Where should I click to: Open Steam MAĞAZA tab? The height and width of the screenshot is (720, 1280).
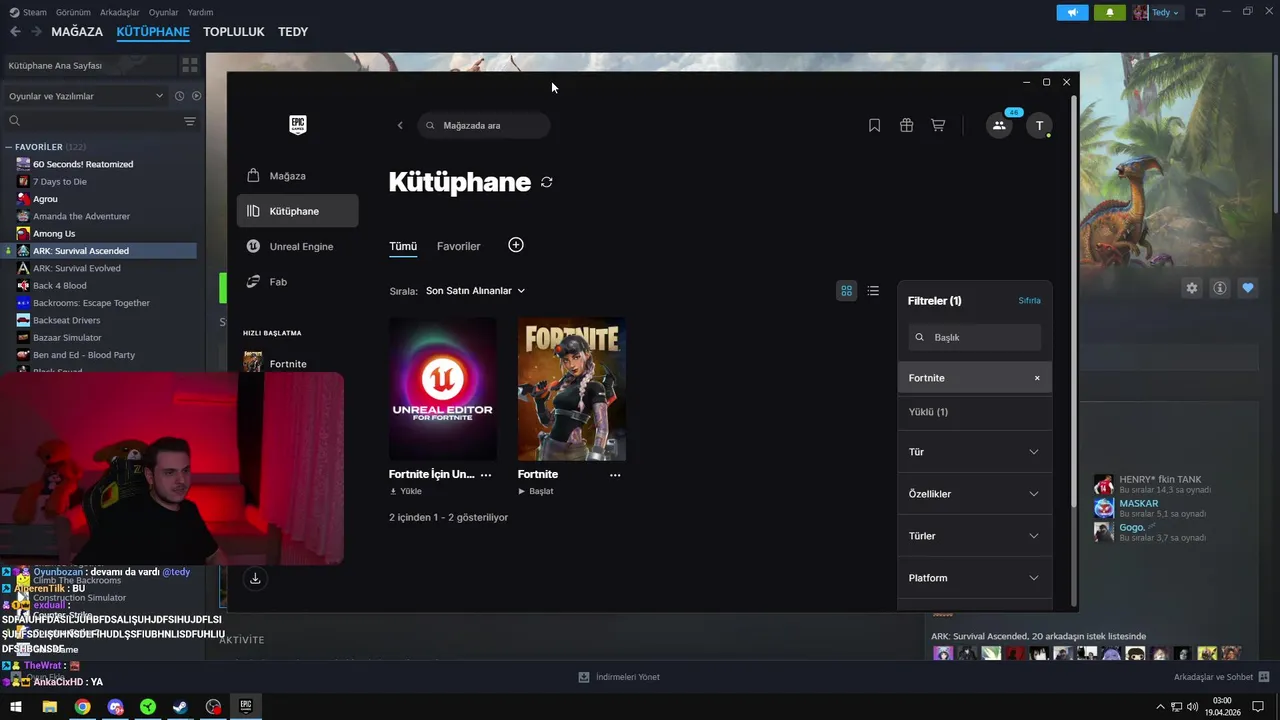pyautogui.click(x=77, y=32)
